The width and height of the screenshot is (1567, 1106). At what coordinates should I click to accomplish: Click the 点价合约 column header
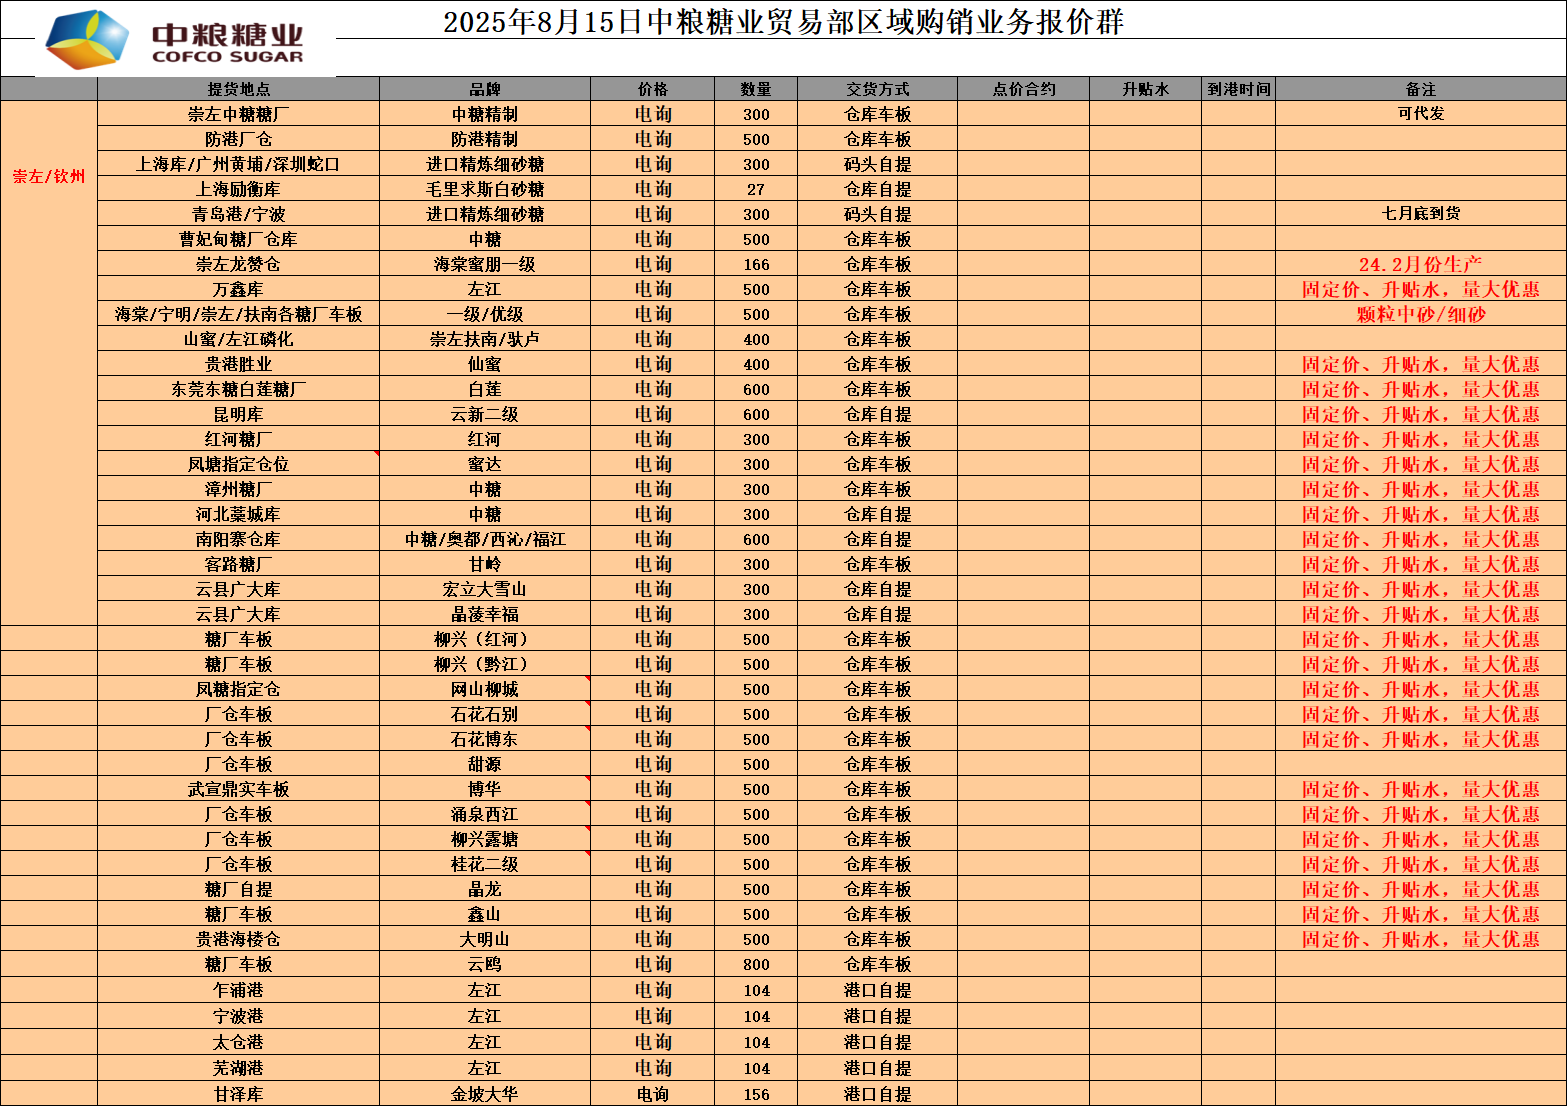click(1023, 89)
